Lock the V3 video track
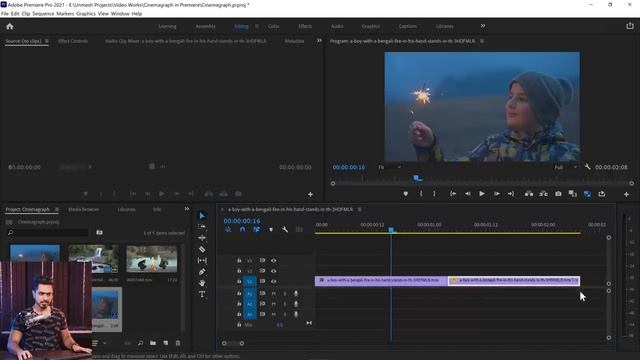640x360 pixels. pyautogui.click(x=239, y=260)
